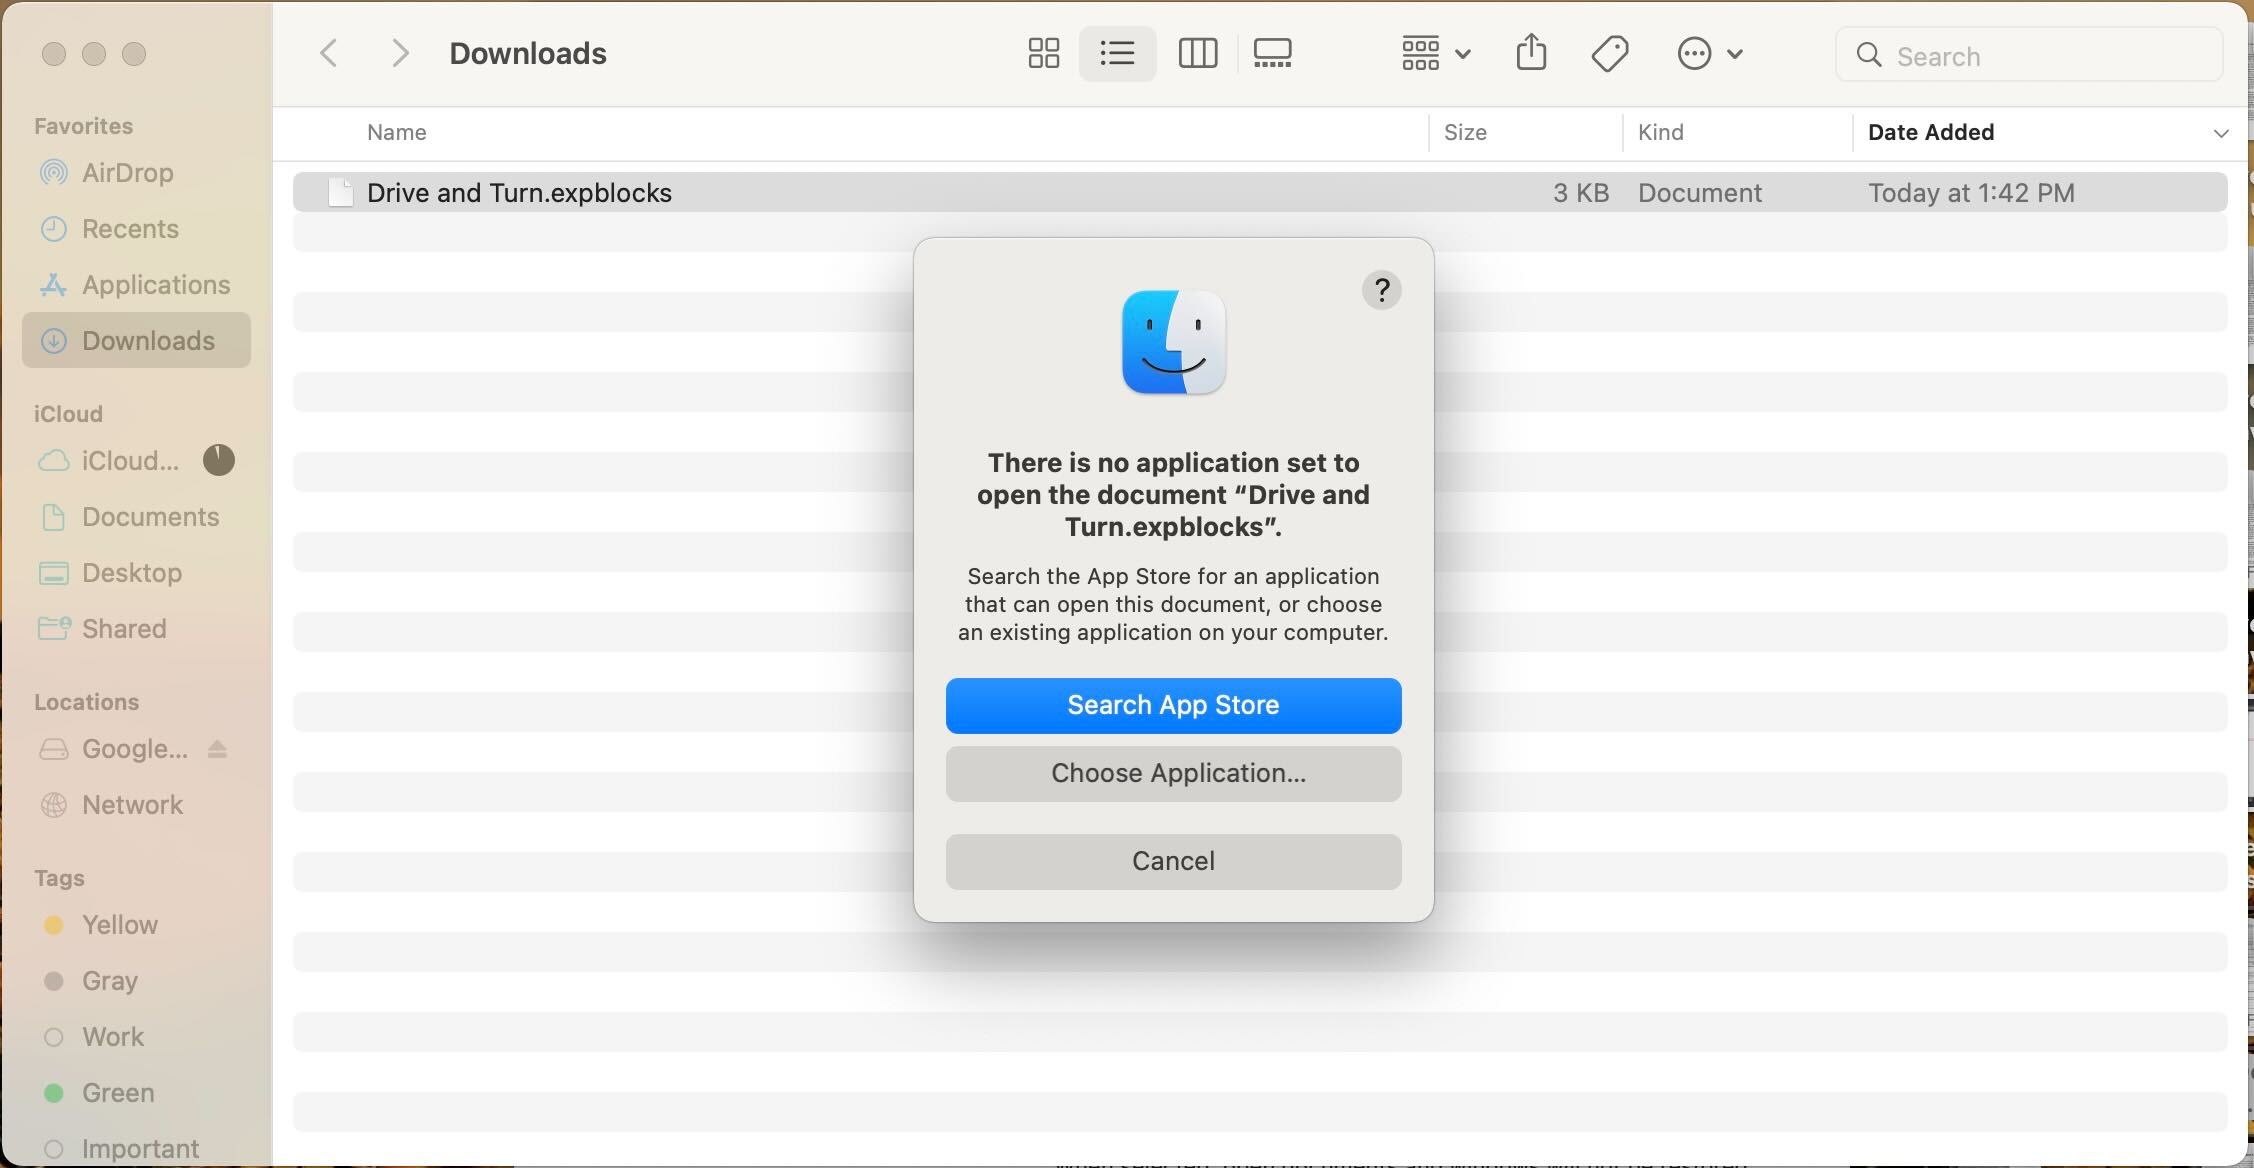
Task: Open Network in the sidebar
Action: pos(136,805)
